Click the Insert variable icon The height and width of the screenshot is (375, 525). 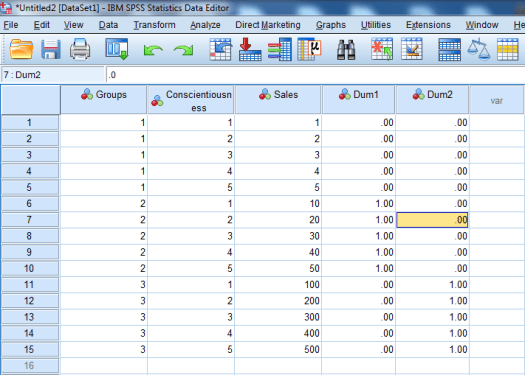412,49
